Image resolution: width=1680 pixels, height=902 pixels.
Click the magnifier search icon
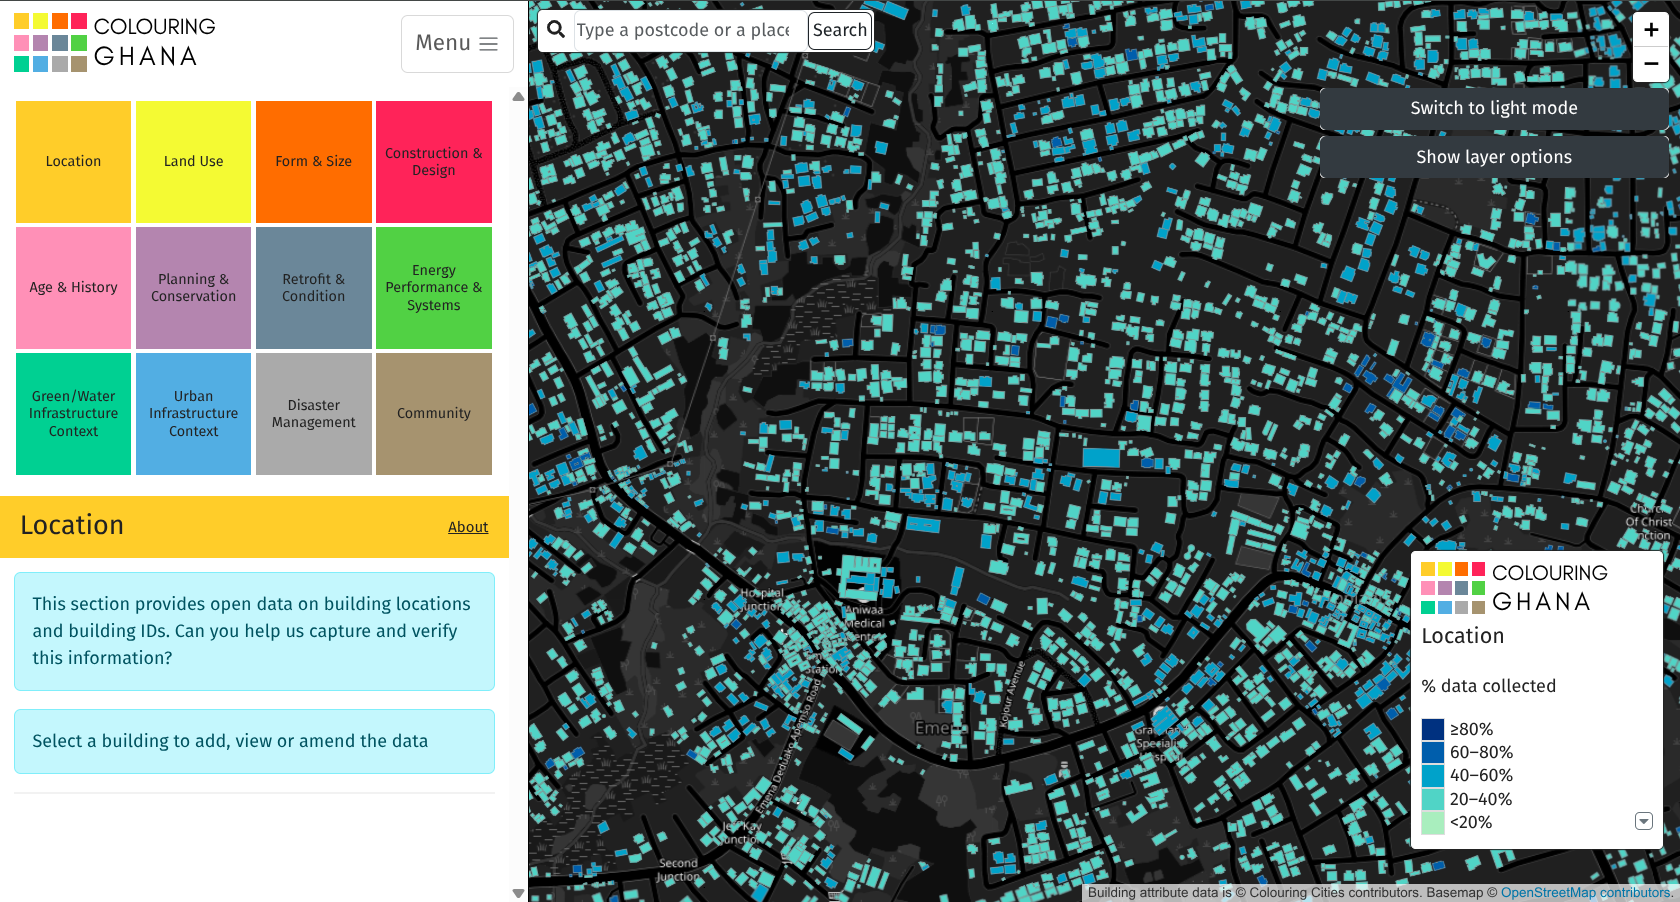point(556,30)
